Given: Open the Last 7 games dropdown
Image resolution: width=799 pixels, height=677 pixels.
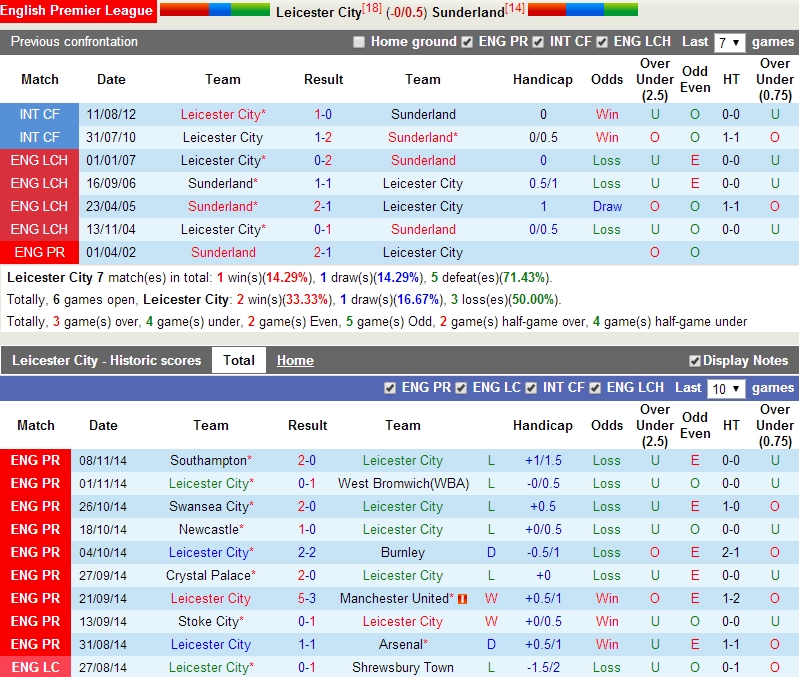Looking at the screenshot, I should coord(730,42).
